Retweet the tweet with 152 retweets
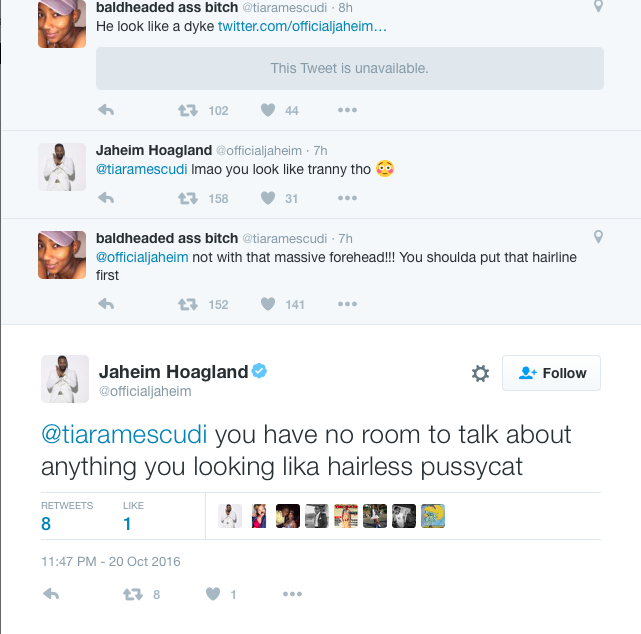This screenshot has width=641, height=634. (187, 304)
